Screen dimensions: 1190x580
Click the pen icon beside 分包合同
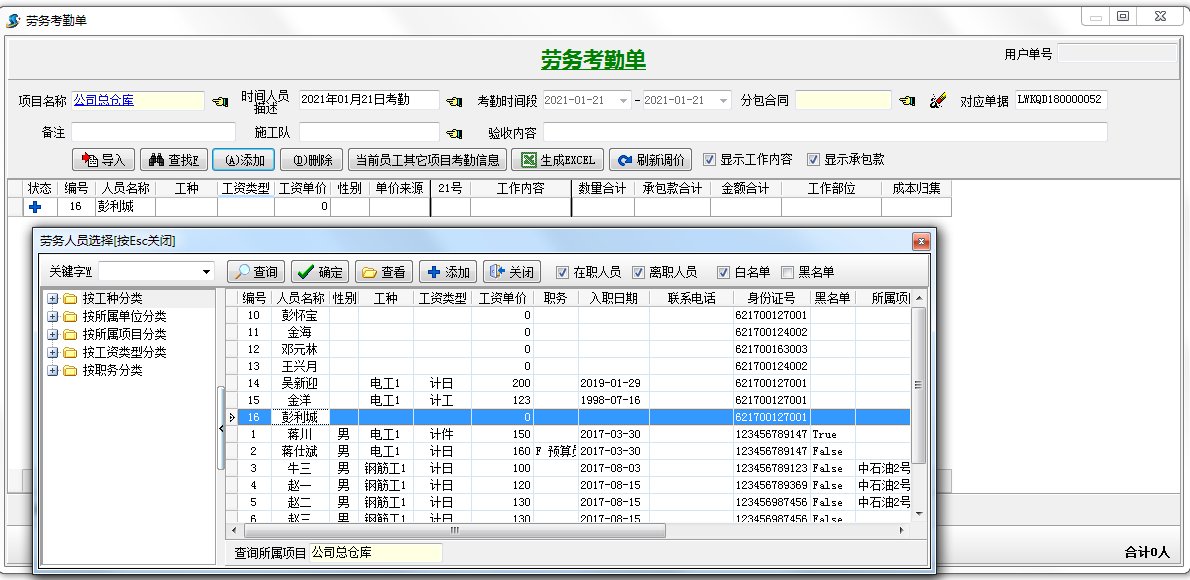937,101
